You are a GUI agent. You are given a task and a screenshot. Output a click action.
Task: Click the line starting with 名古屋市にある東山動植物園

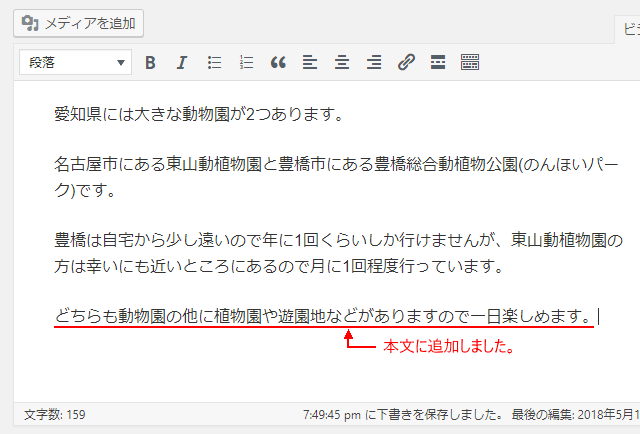pos(336,165)
